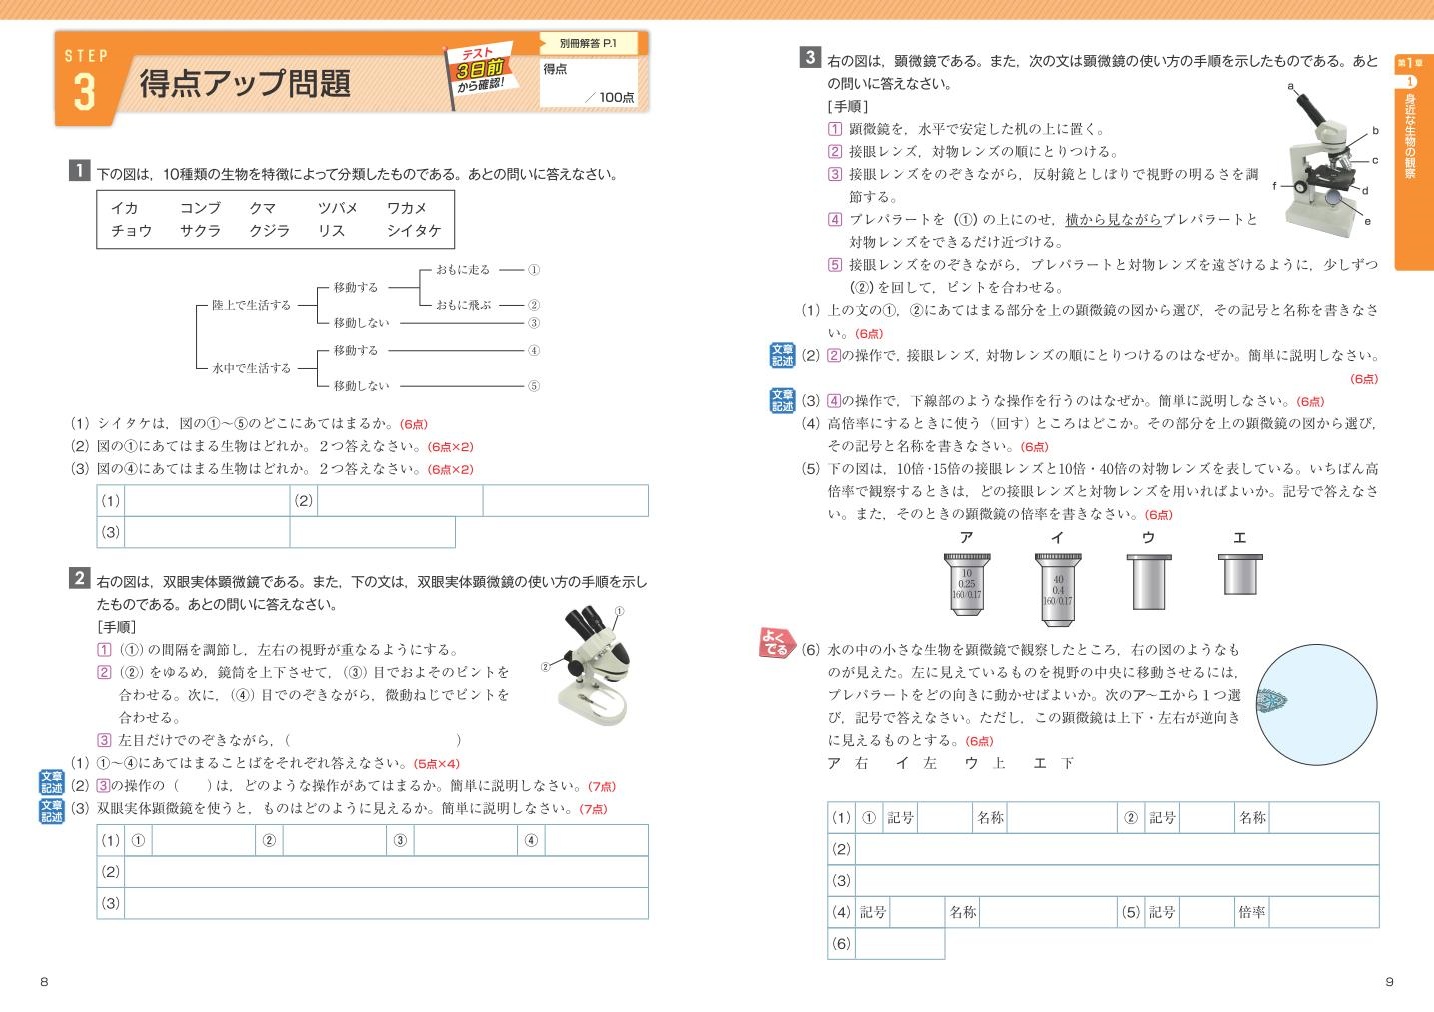Click answer option イ 左
The image size is (1434, 1012).
917,763
